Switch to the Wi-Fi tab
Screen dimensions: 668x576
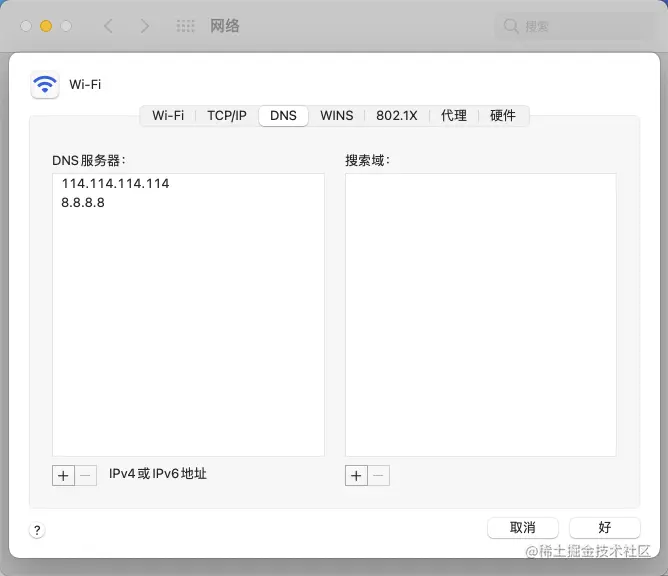[168, 115]
